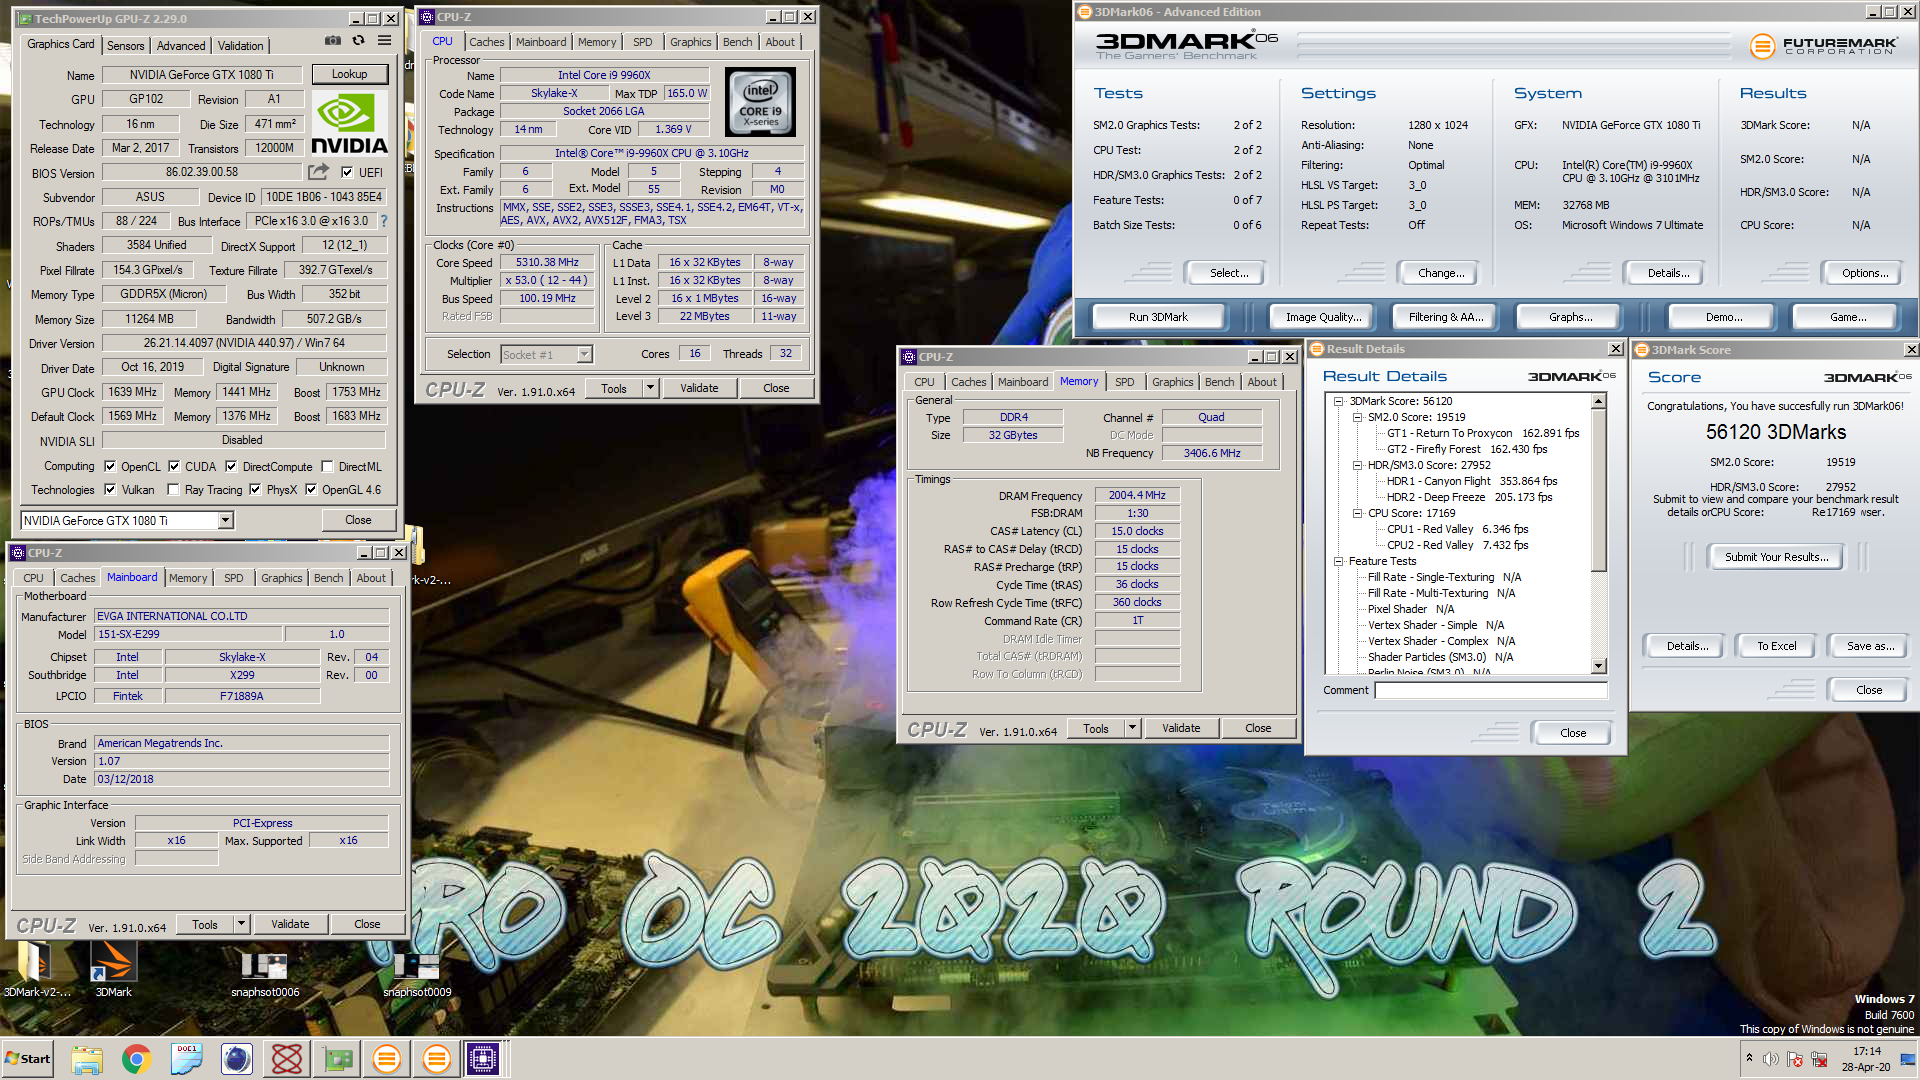Click the Comment input field
This screenshot has height=1080, width=1920.
1491,690
